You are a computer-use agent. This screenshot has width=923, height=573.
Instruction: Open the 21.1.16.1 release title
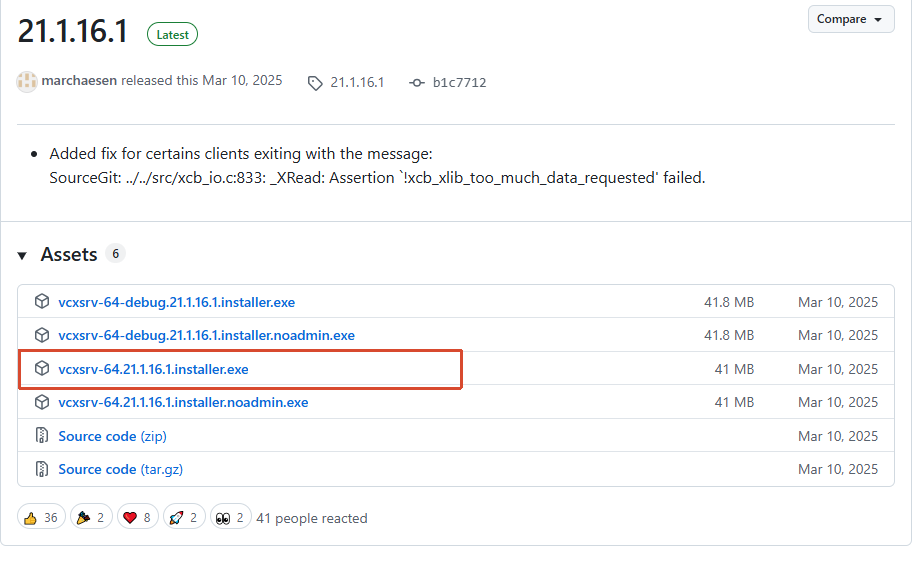point(72,31)
